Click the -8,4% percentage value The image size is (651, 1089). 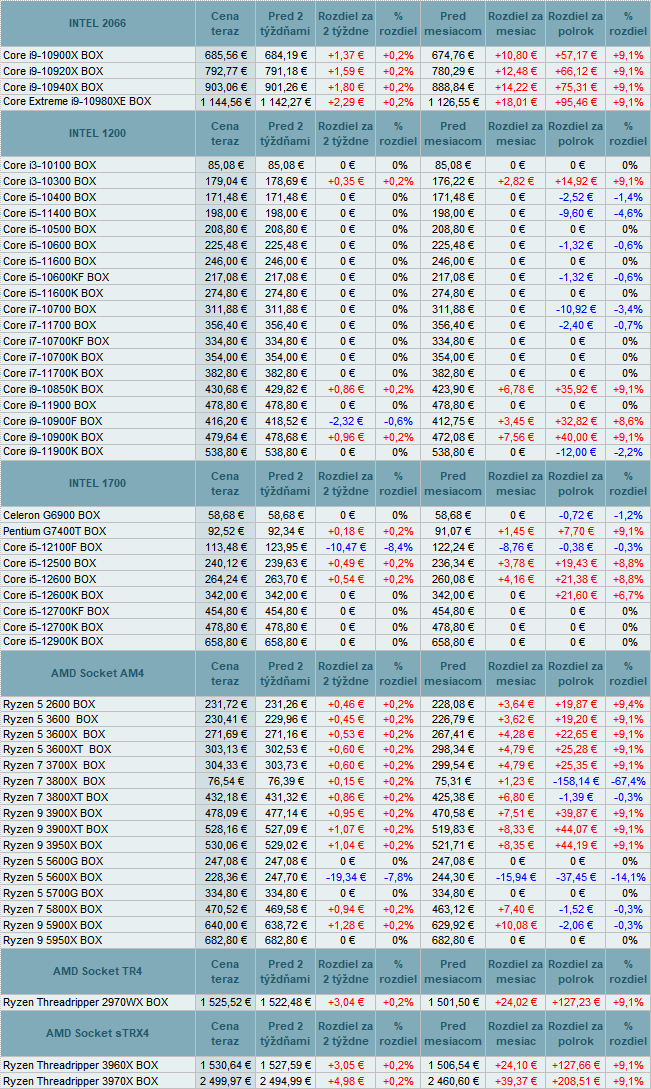(x=398, y=547)
